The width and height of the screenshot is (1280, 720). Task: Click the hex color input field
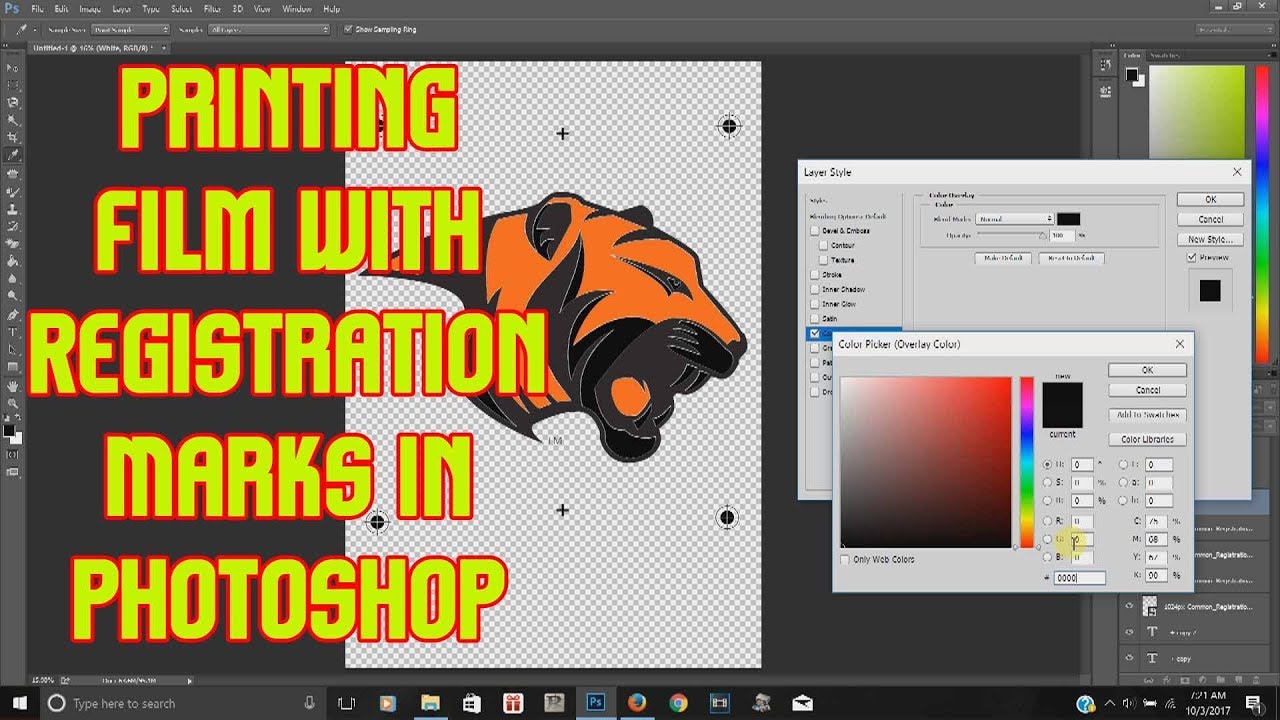1079,578
